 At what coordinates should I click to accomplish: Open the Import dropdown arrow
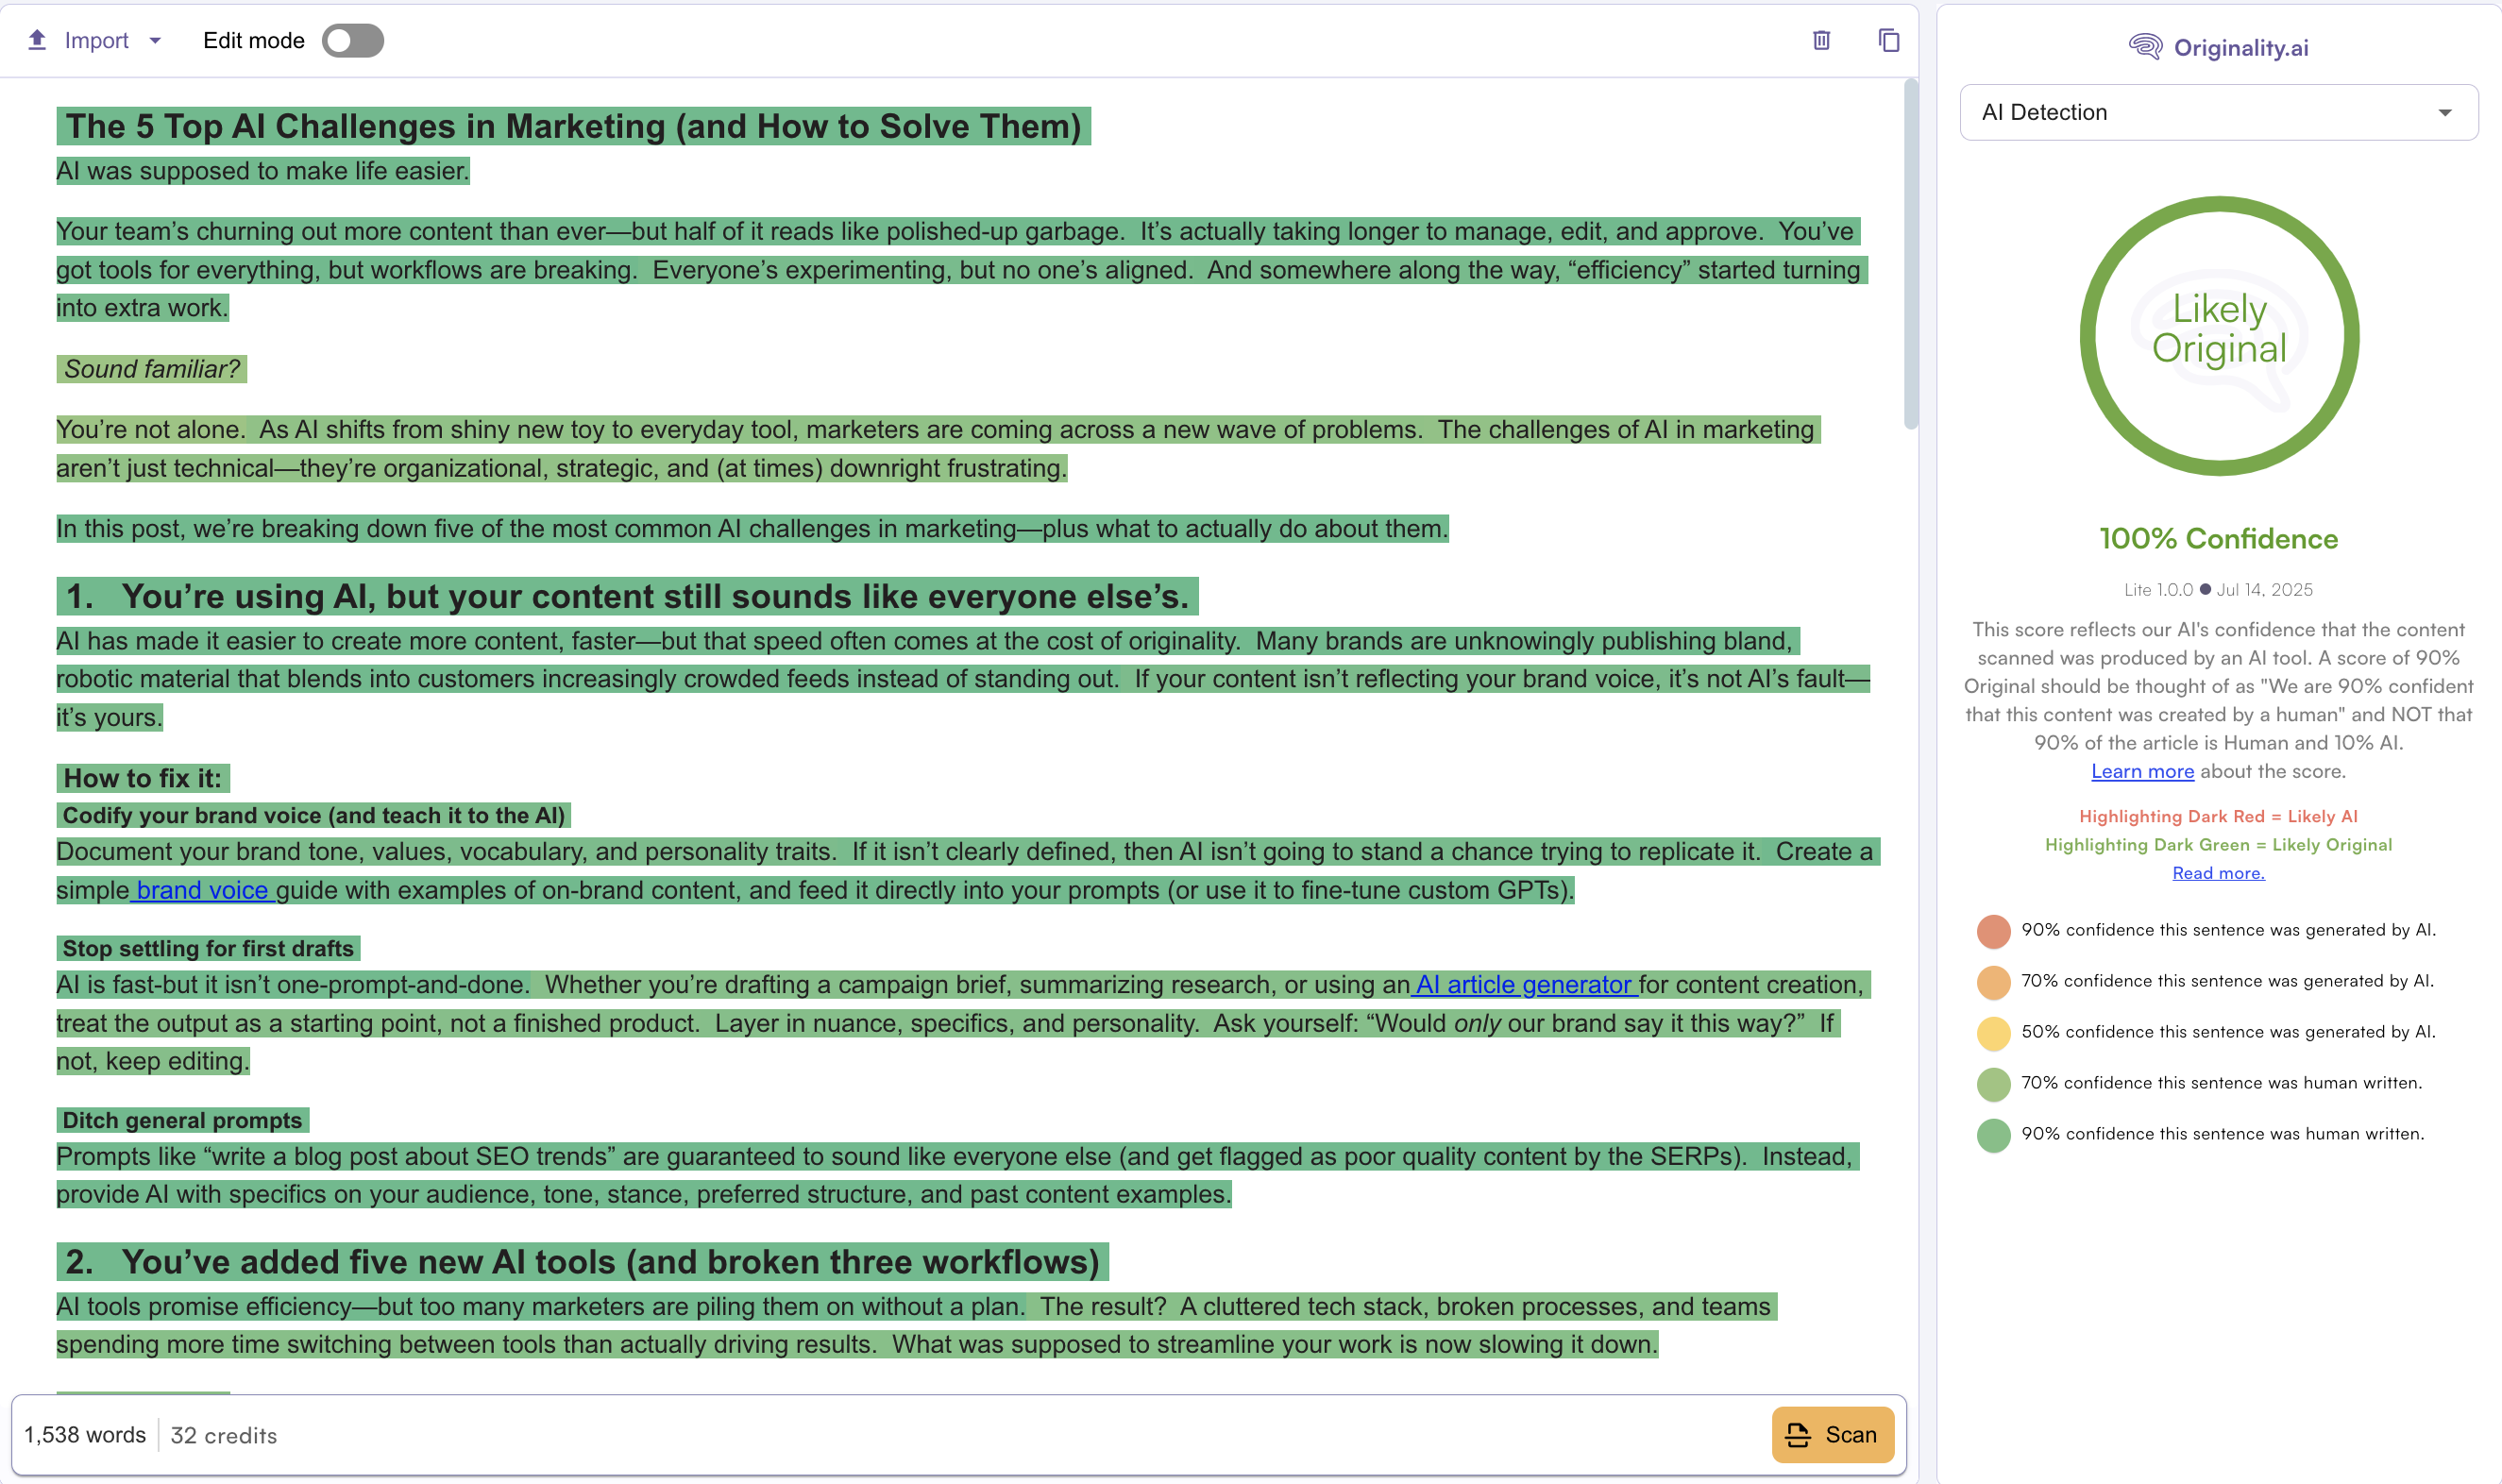pyautogui.click(x=155, y=41)
